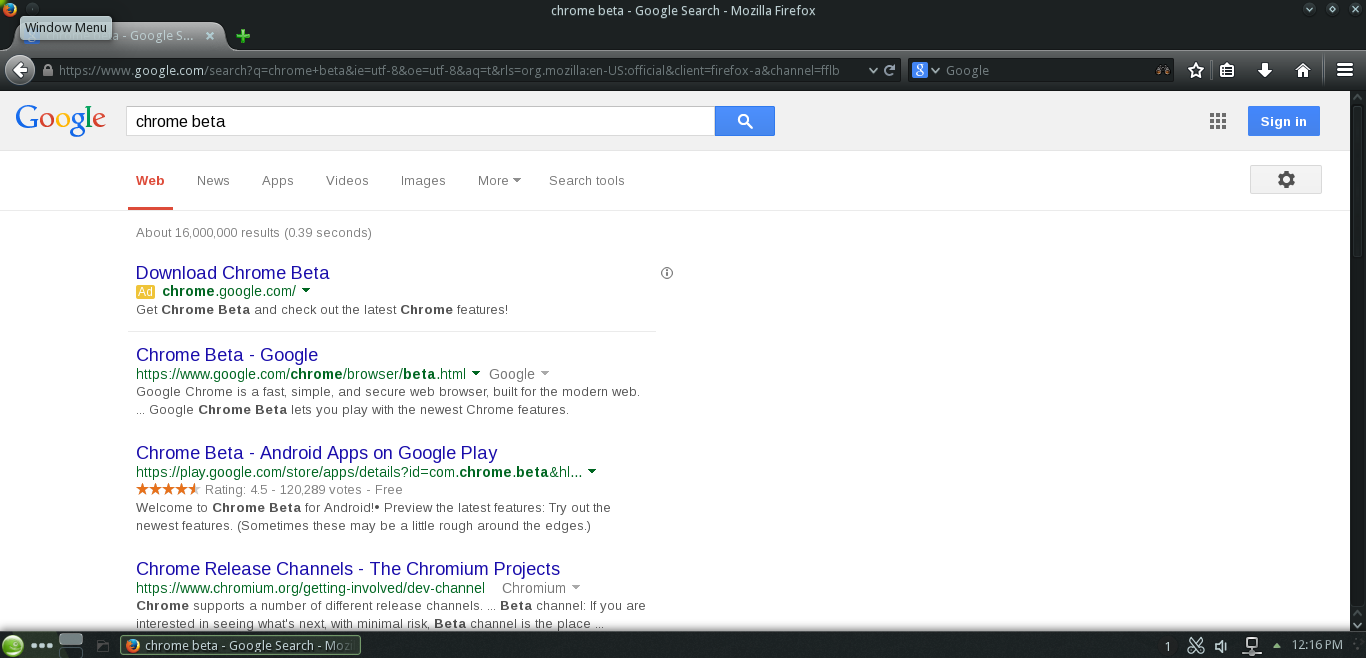Image resolution: width=1366 pixels, height=658 pixels.
Task: Open the URL history dropdown arrow
Action: pyautogui.click(x=873, y=70)
